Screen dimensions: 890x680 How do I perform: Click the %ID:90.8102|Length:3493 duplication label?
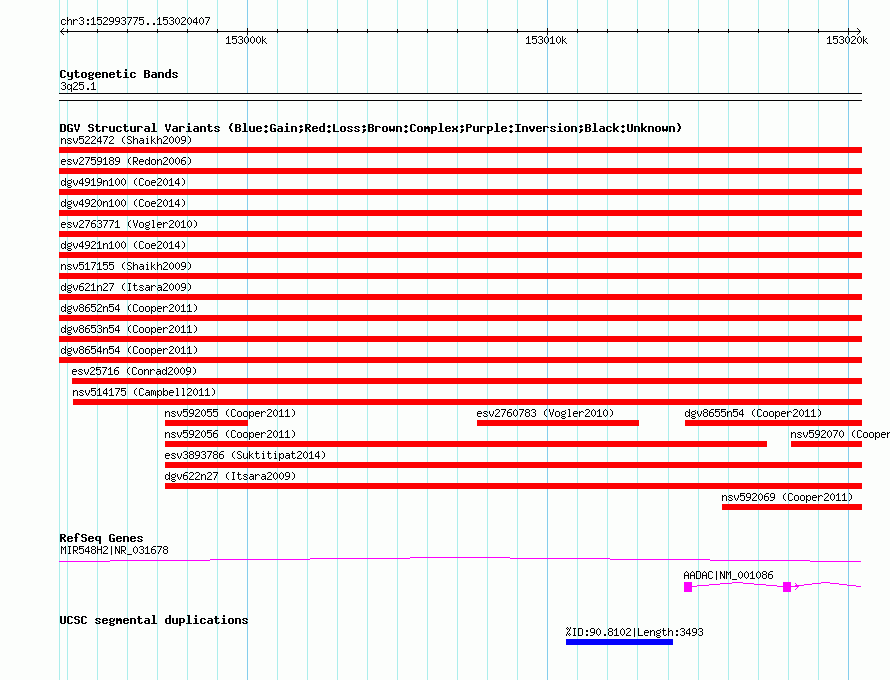pos(635,632)
